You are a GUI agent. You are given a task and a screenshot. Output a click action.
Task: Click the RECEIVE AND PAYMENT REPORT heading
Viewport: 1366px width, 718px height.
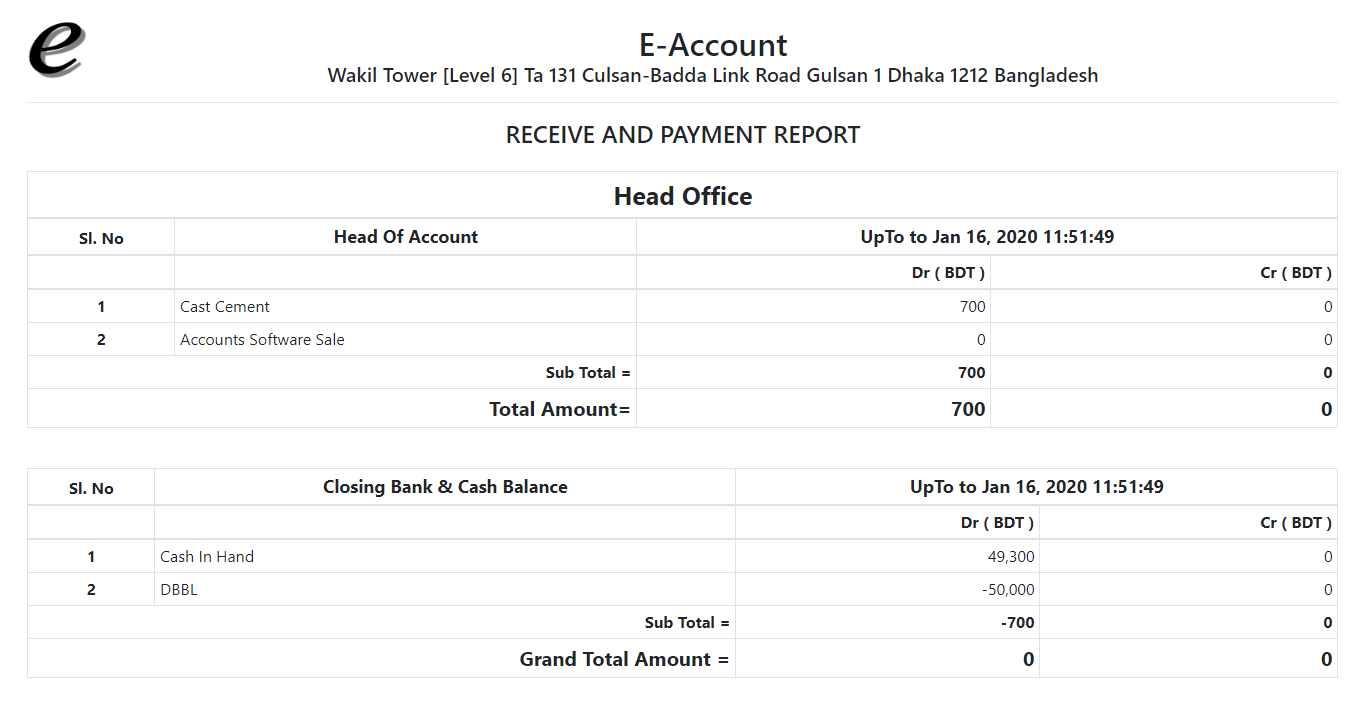(683, 134)
